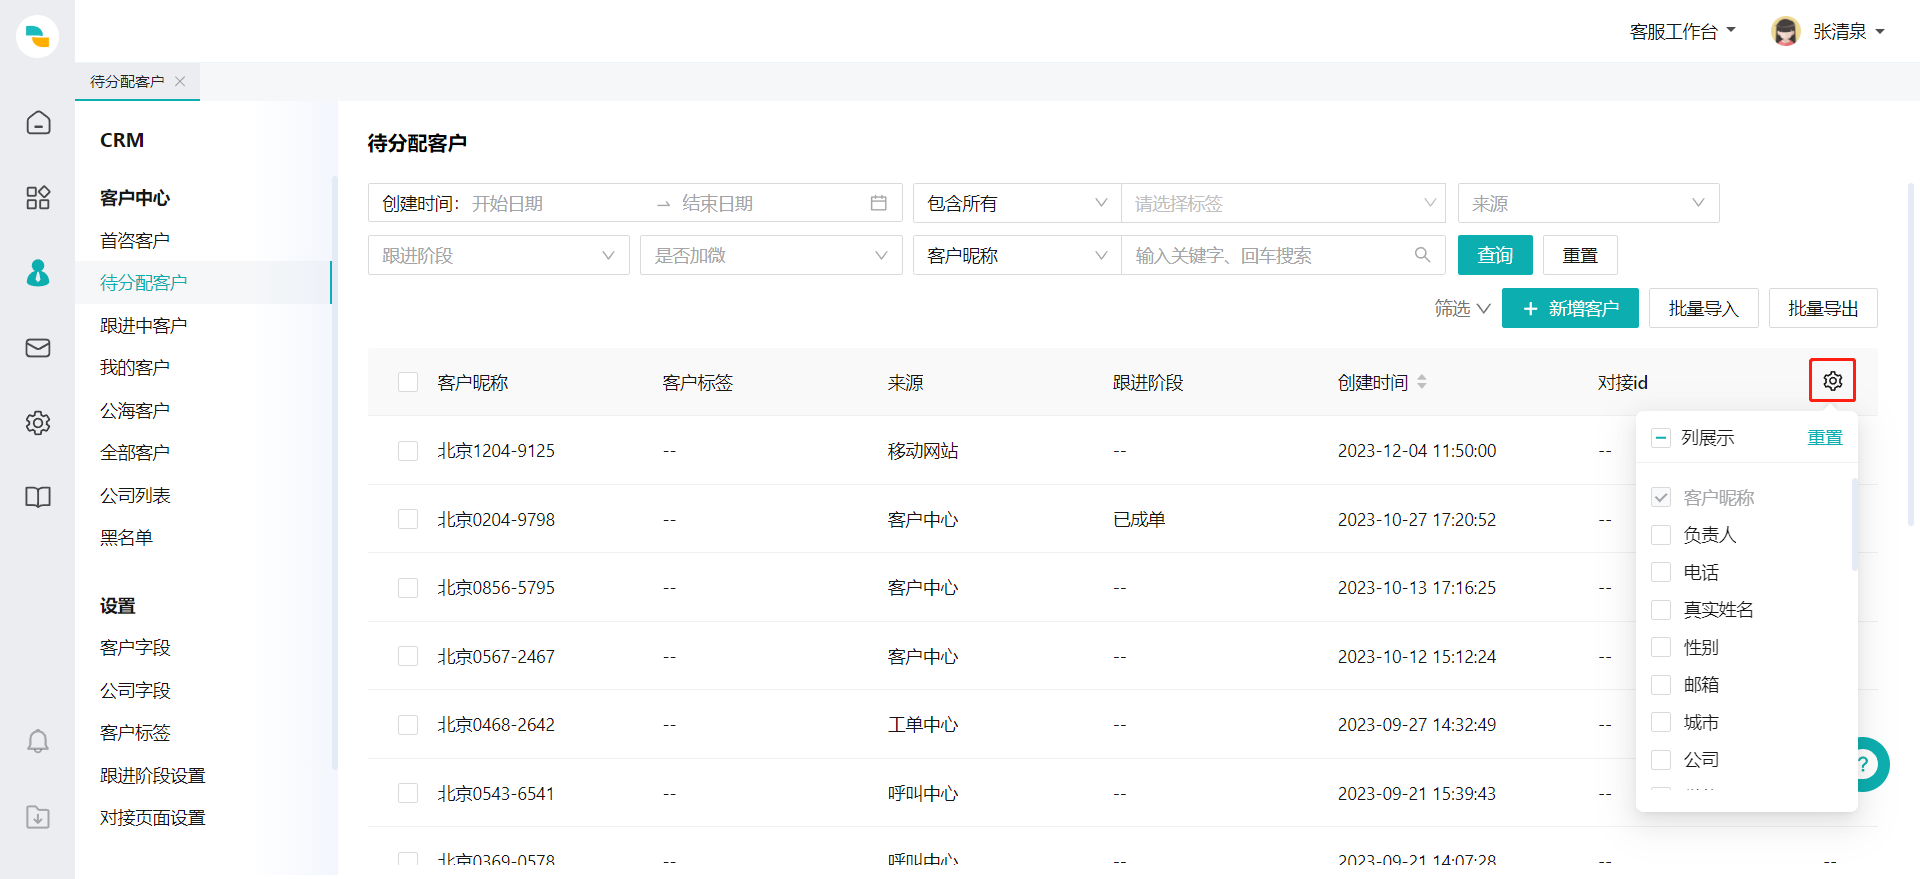The image size is (1920, 879).
Task: Go to 全部客户 in the CRM menu
Action: pos(135,452)
